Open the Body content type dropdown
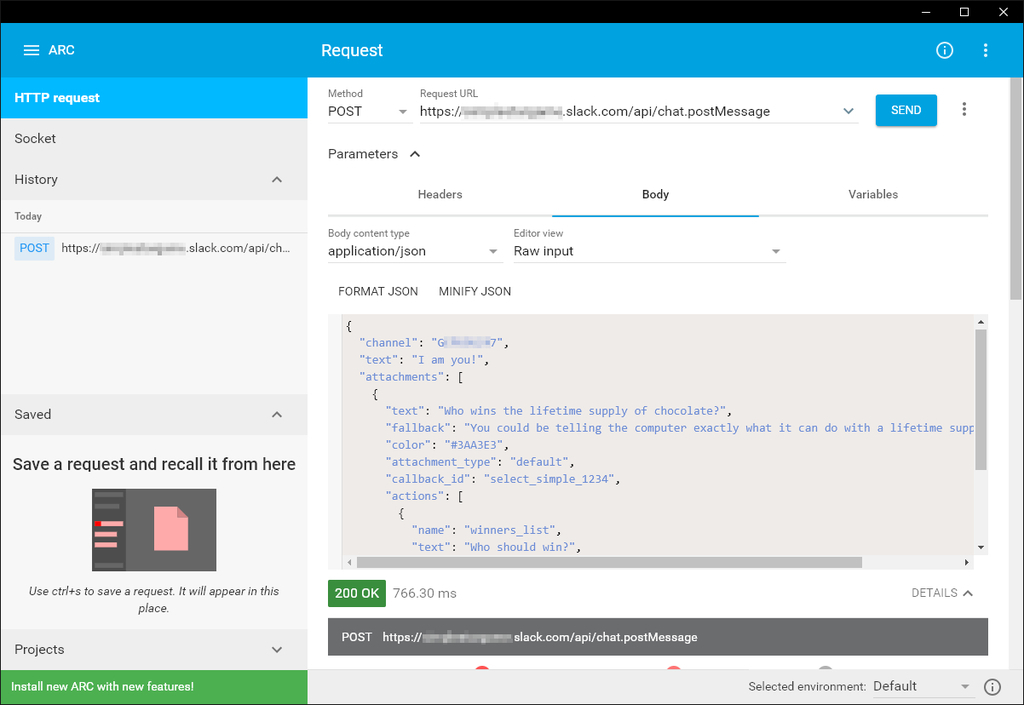Screen dimensions: 1024x705 click(414, 251)
